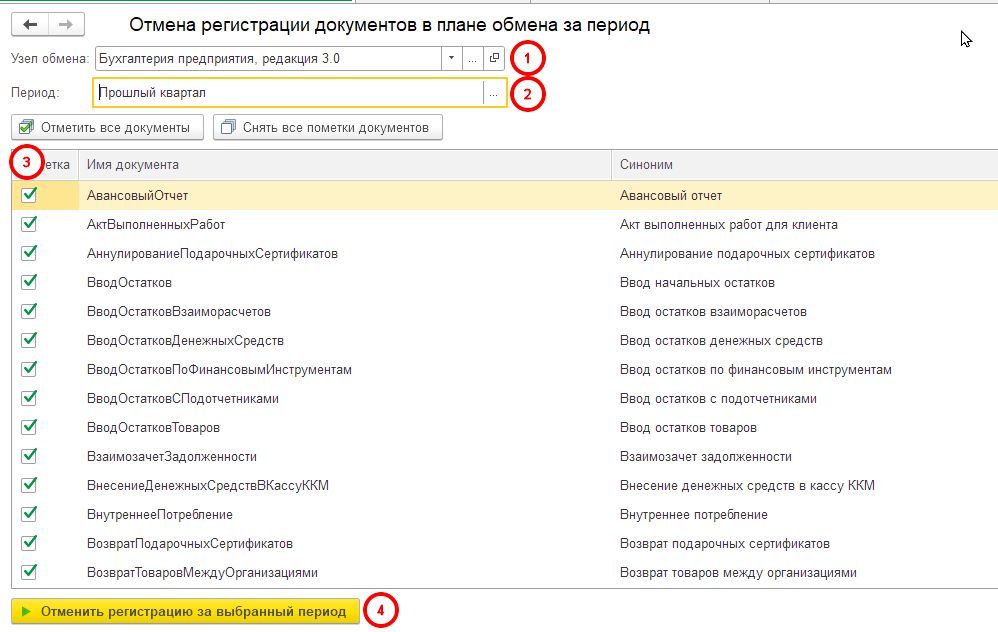Uncheck the АктВыполненныхРабот checkbox
This screenshot has width=998, height=632.
[29, 224]
